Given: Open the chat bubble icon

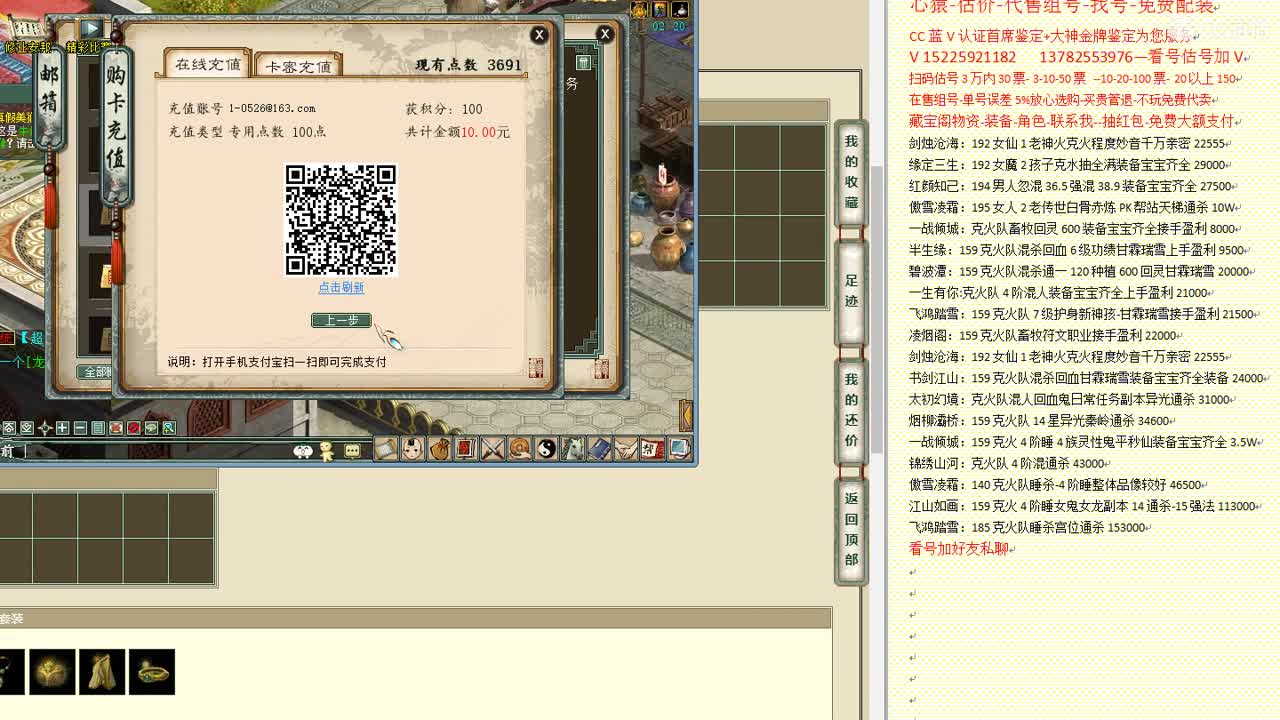Looking at the screenshot, I should (352, 451).
